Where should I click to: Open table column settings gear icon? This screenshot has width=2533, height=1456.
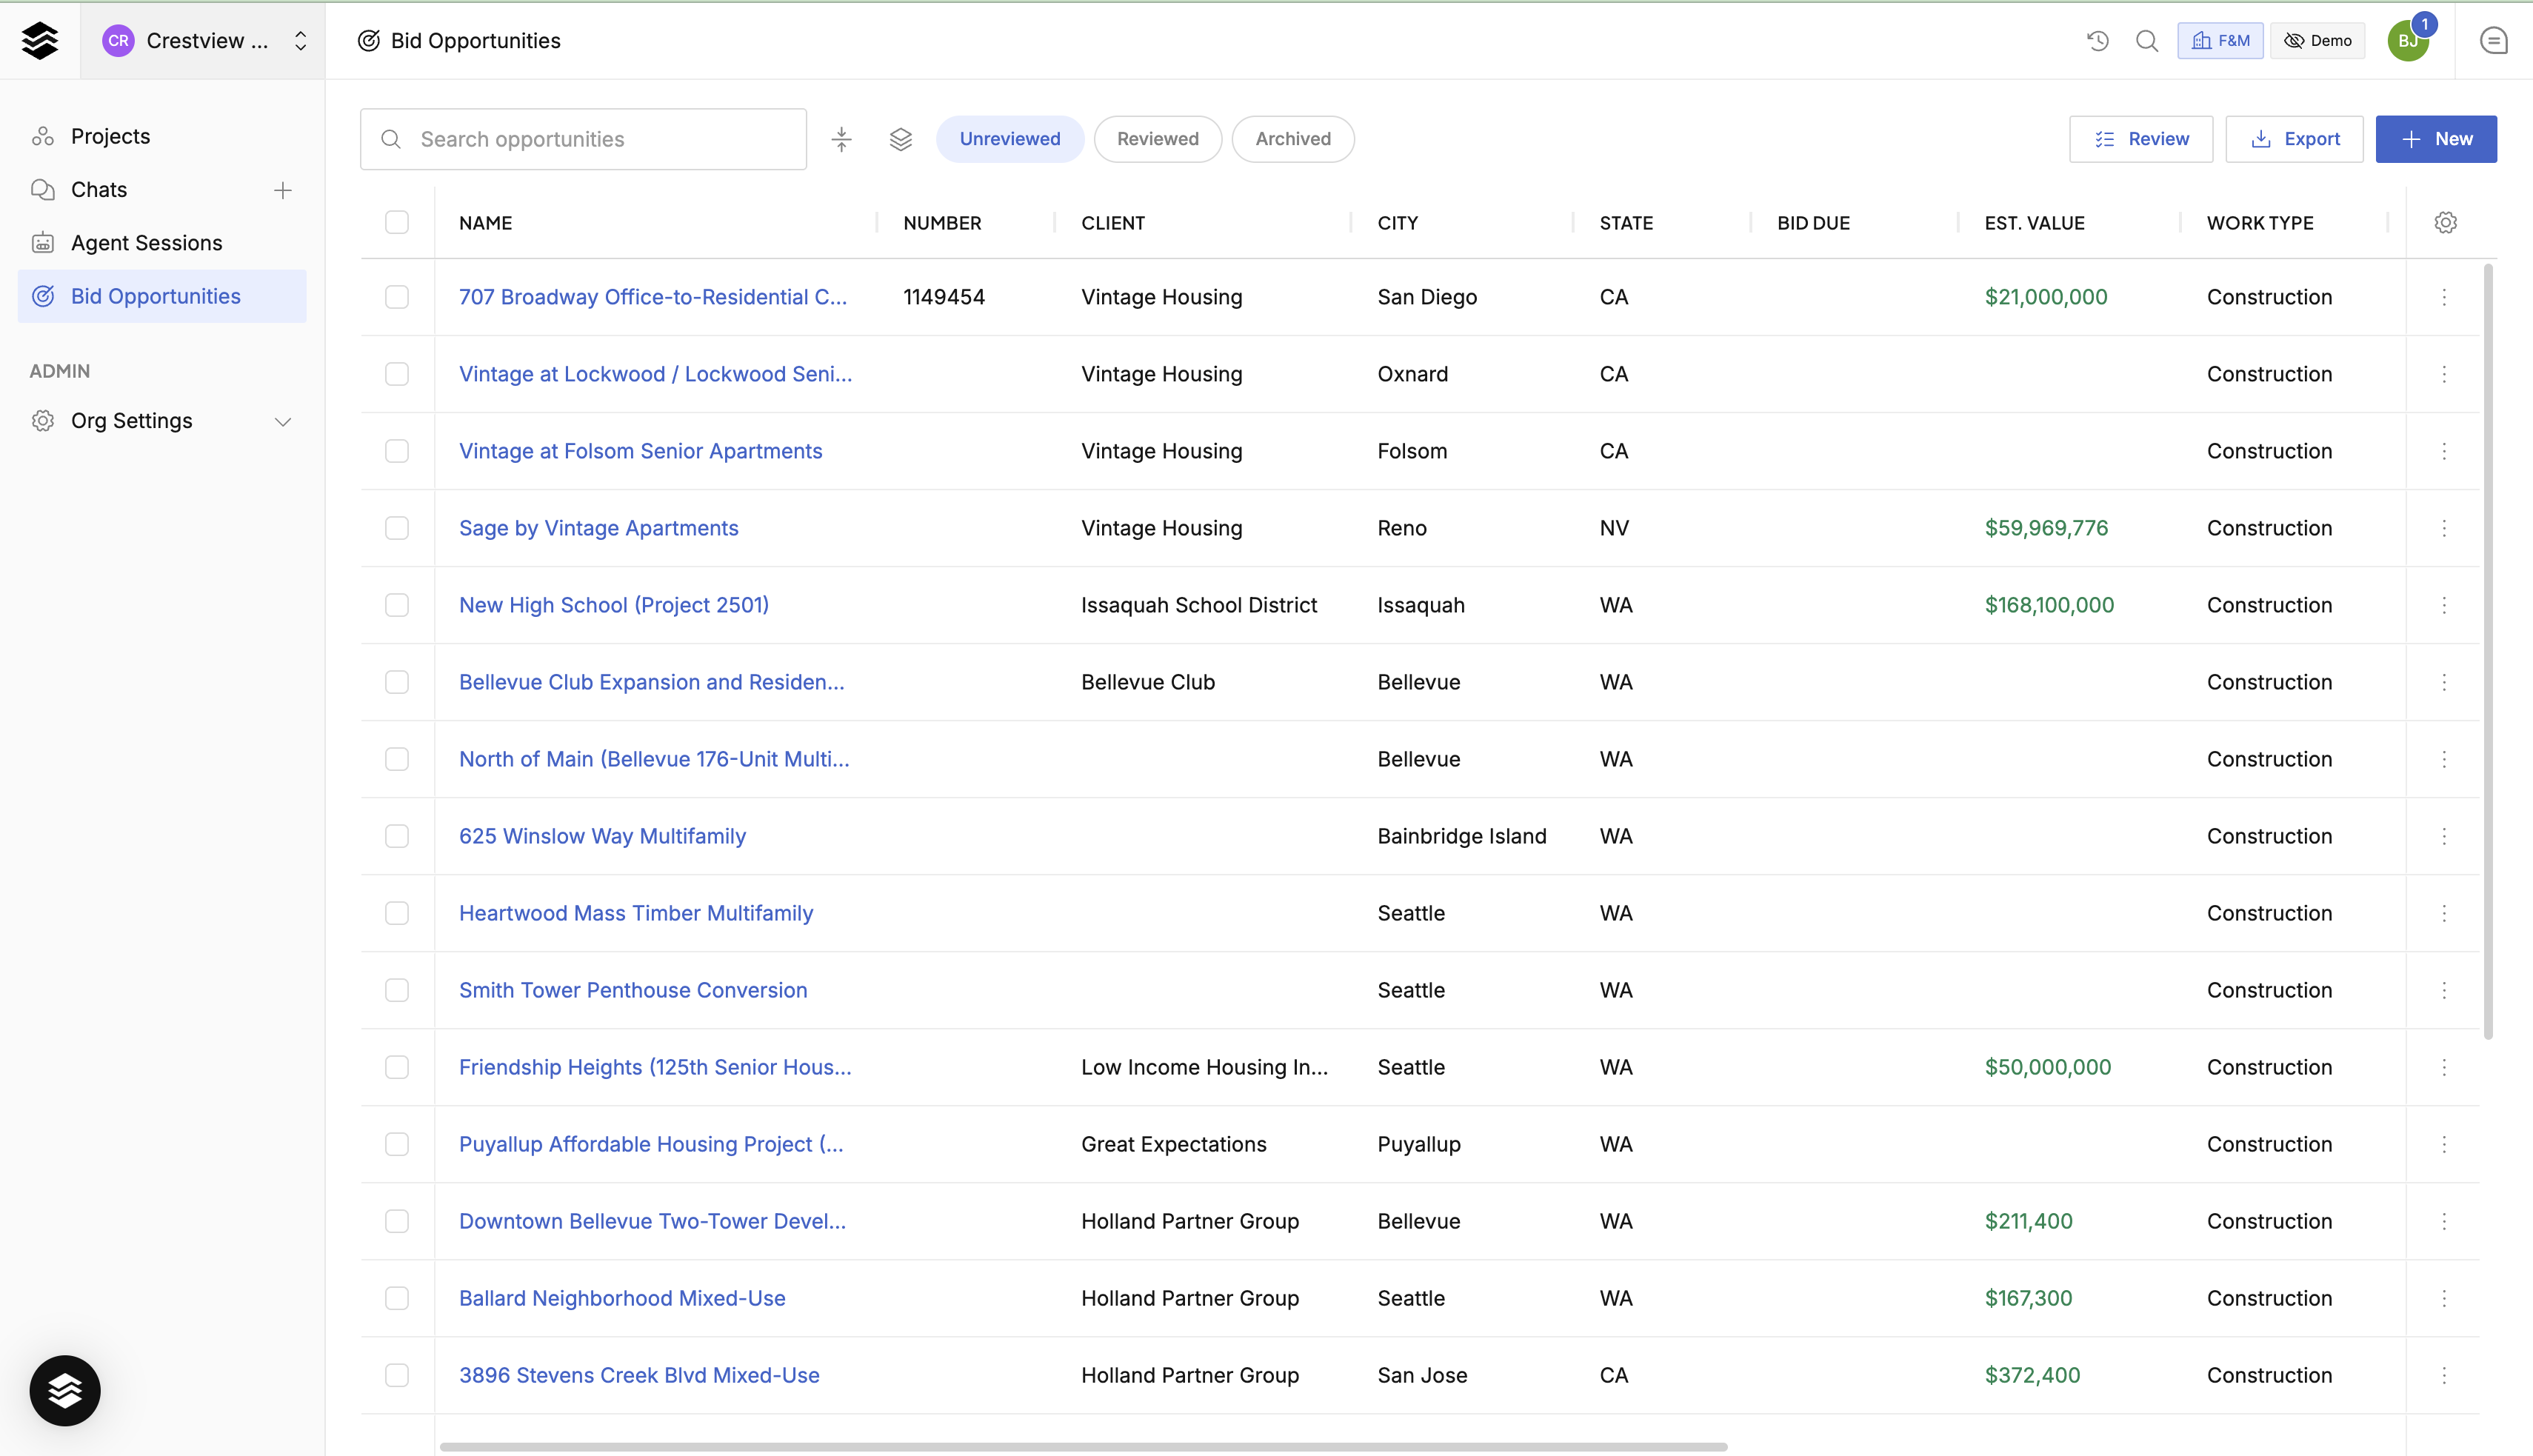tap(2445, 223)
